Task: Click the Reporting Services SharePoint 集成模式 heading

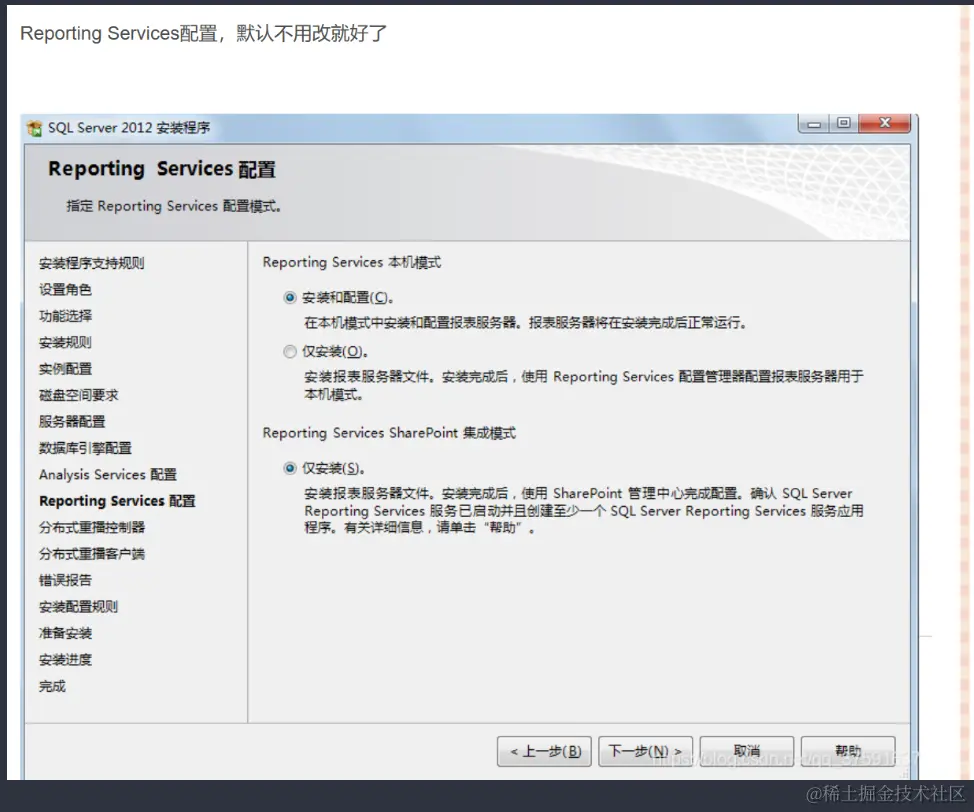Action: (x=389, y=433)
